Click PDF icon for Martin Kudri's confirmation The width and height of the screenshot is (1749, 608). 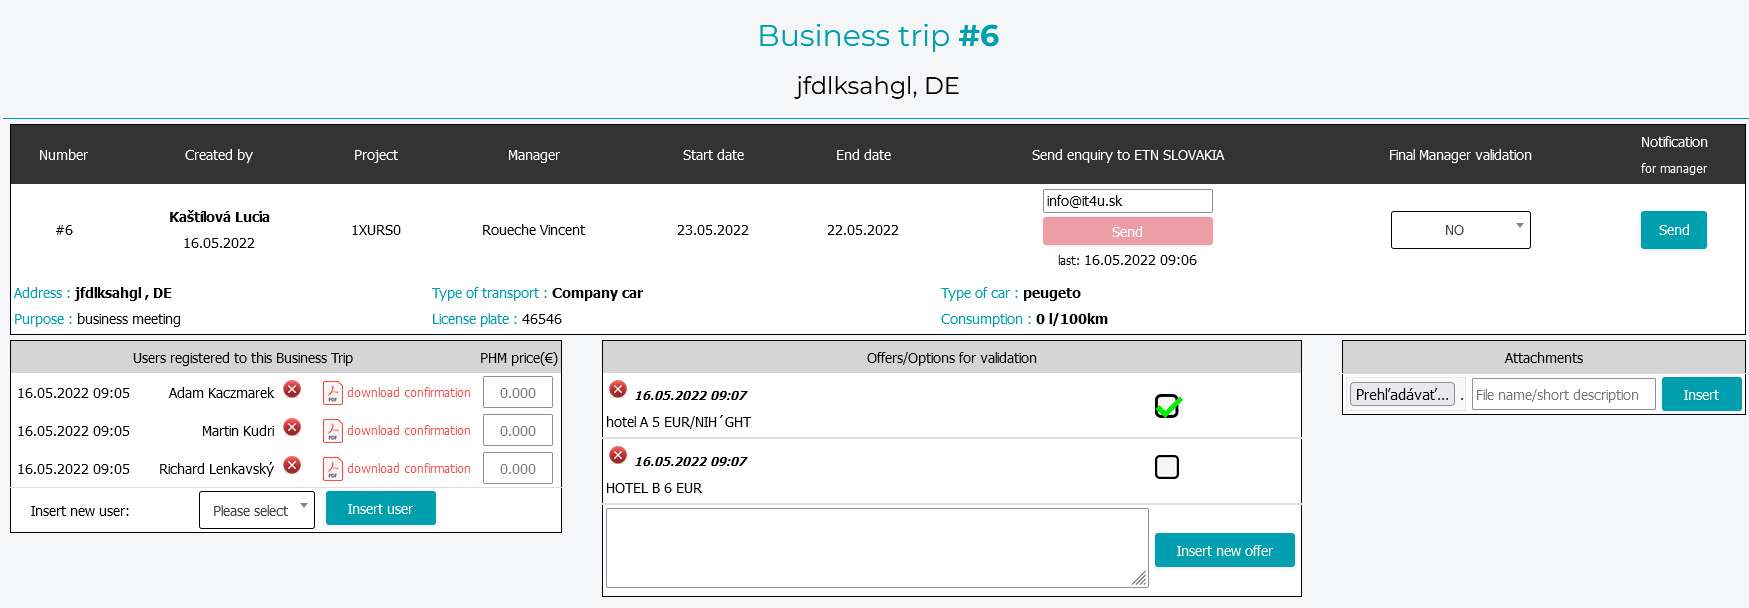click(x=333, y=431)
